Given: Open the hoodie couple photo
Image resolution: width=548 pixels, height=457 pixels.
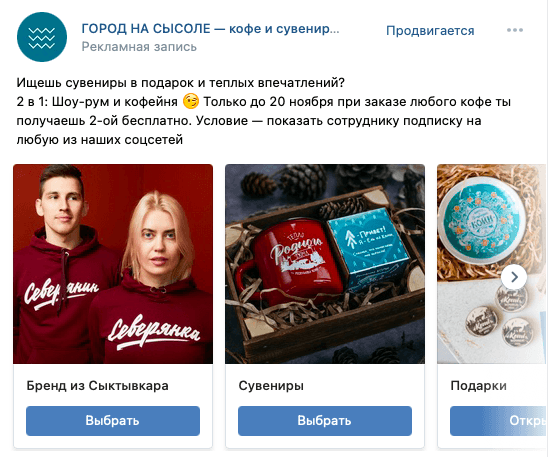Looking at the screenshot, I should click(113, 264).
